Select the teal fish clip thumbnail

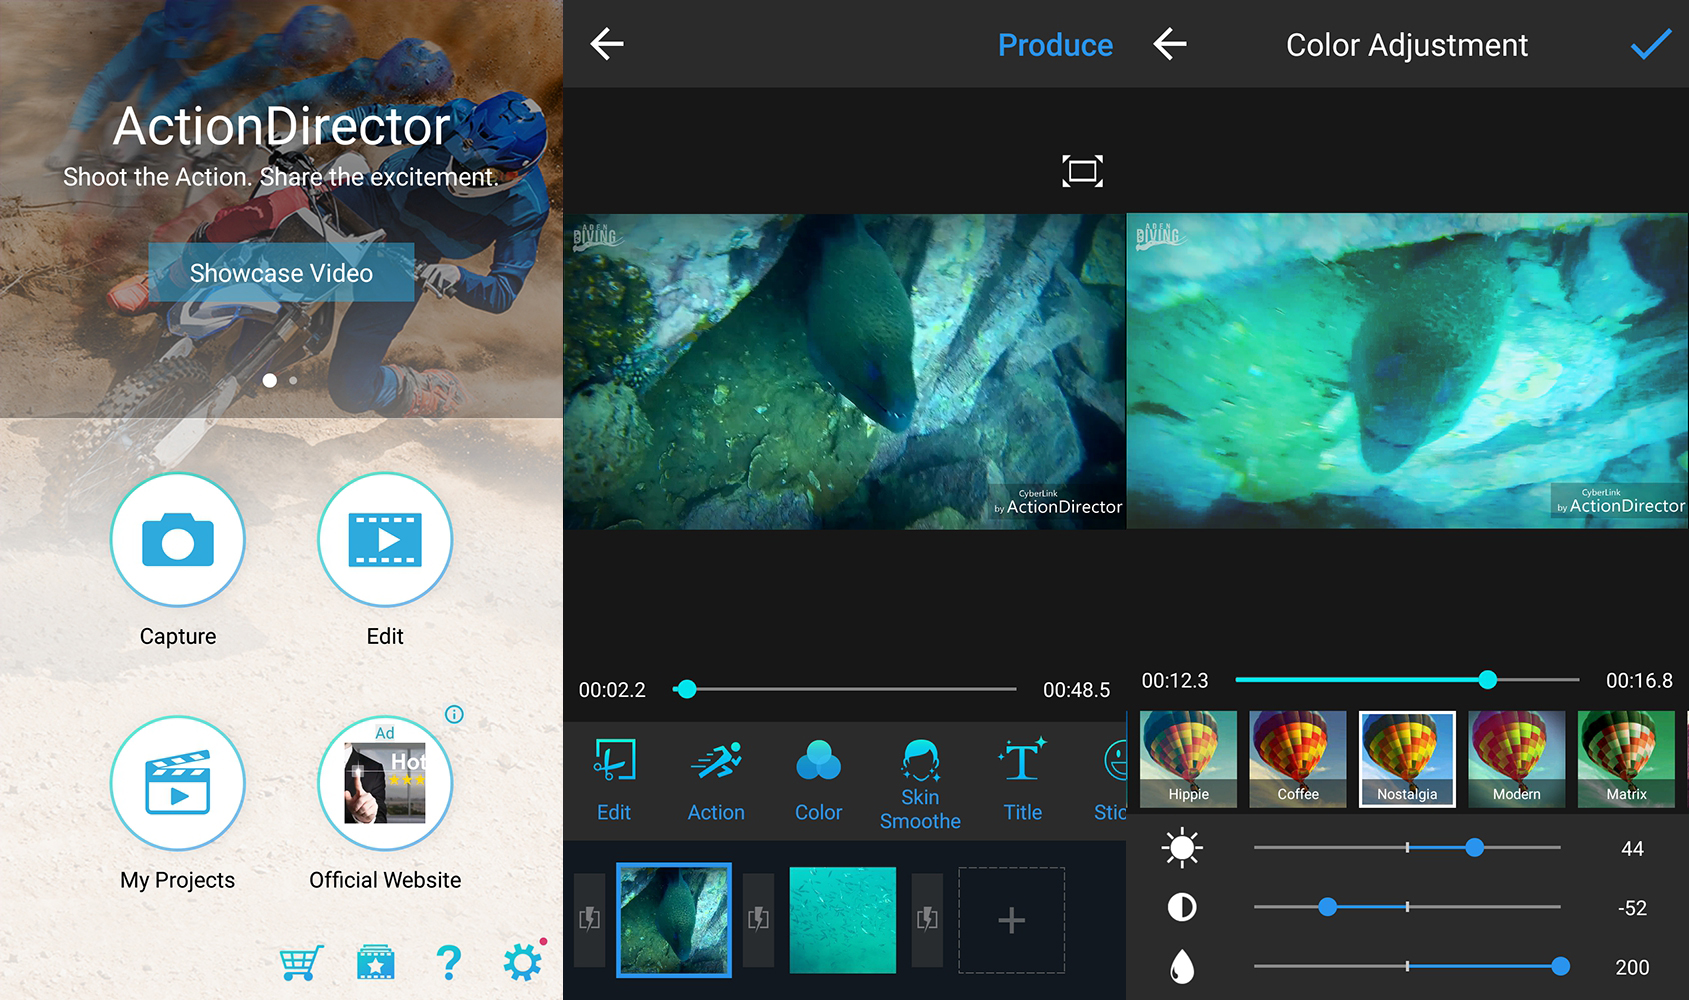[x=843, y=920]
